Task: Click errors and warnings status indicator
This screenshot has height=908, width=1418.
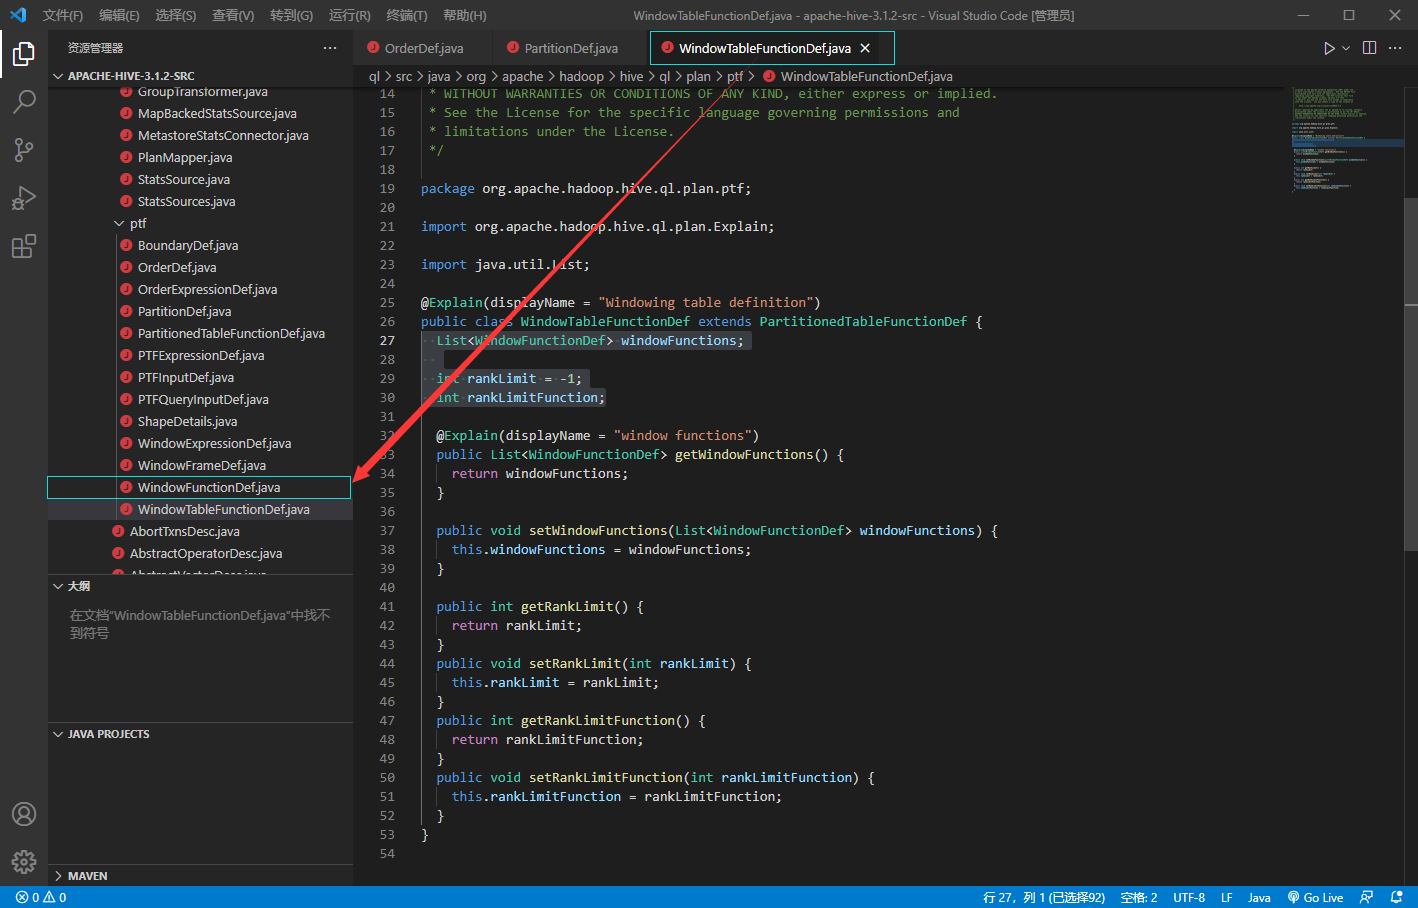Action: tap(41, 897)
